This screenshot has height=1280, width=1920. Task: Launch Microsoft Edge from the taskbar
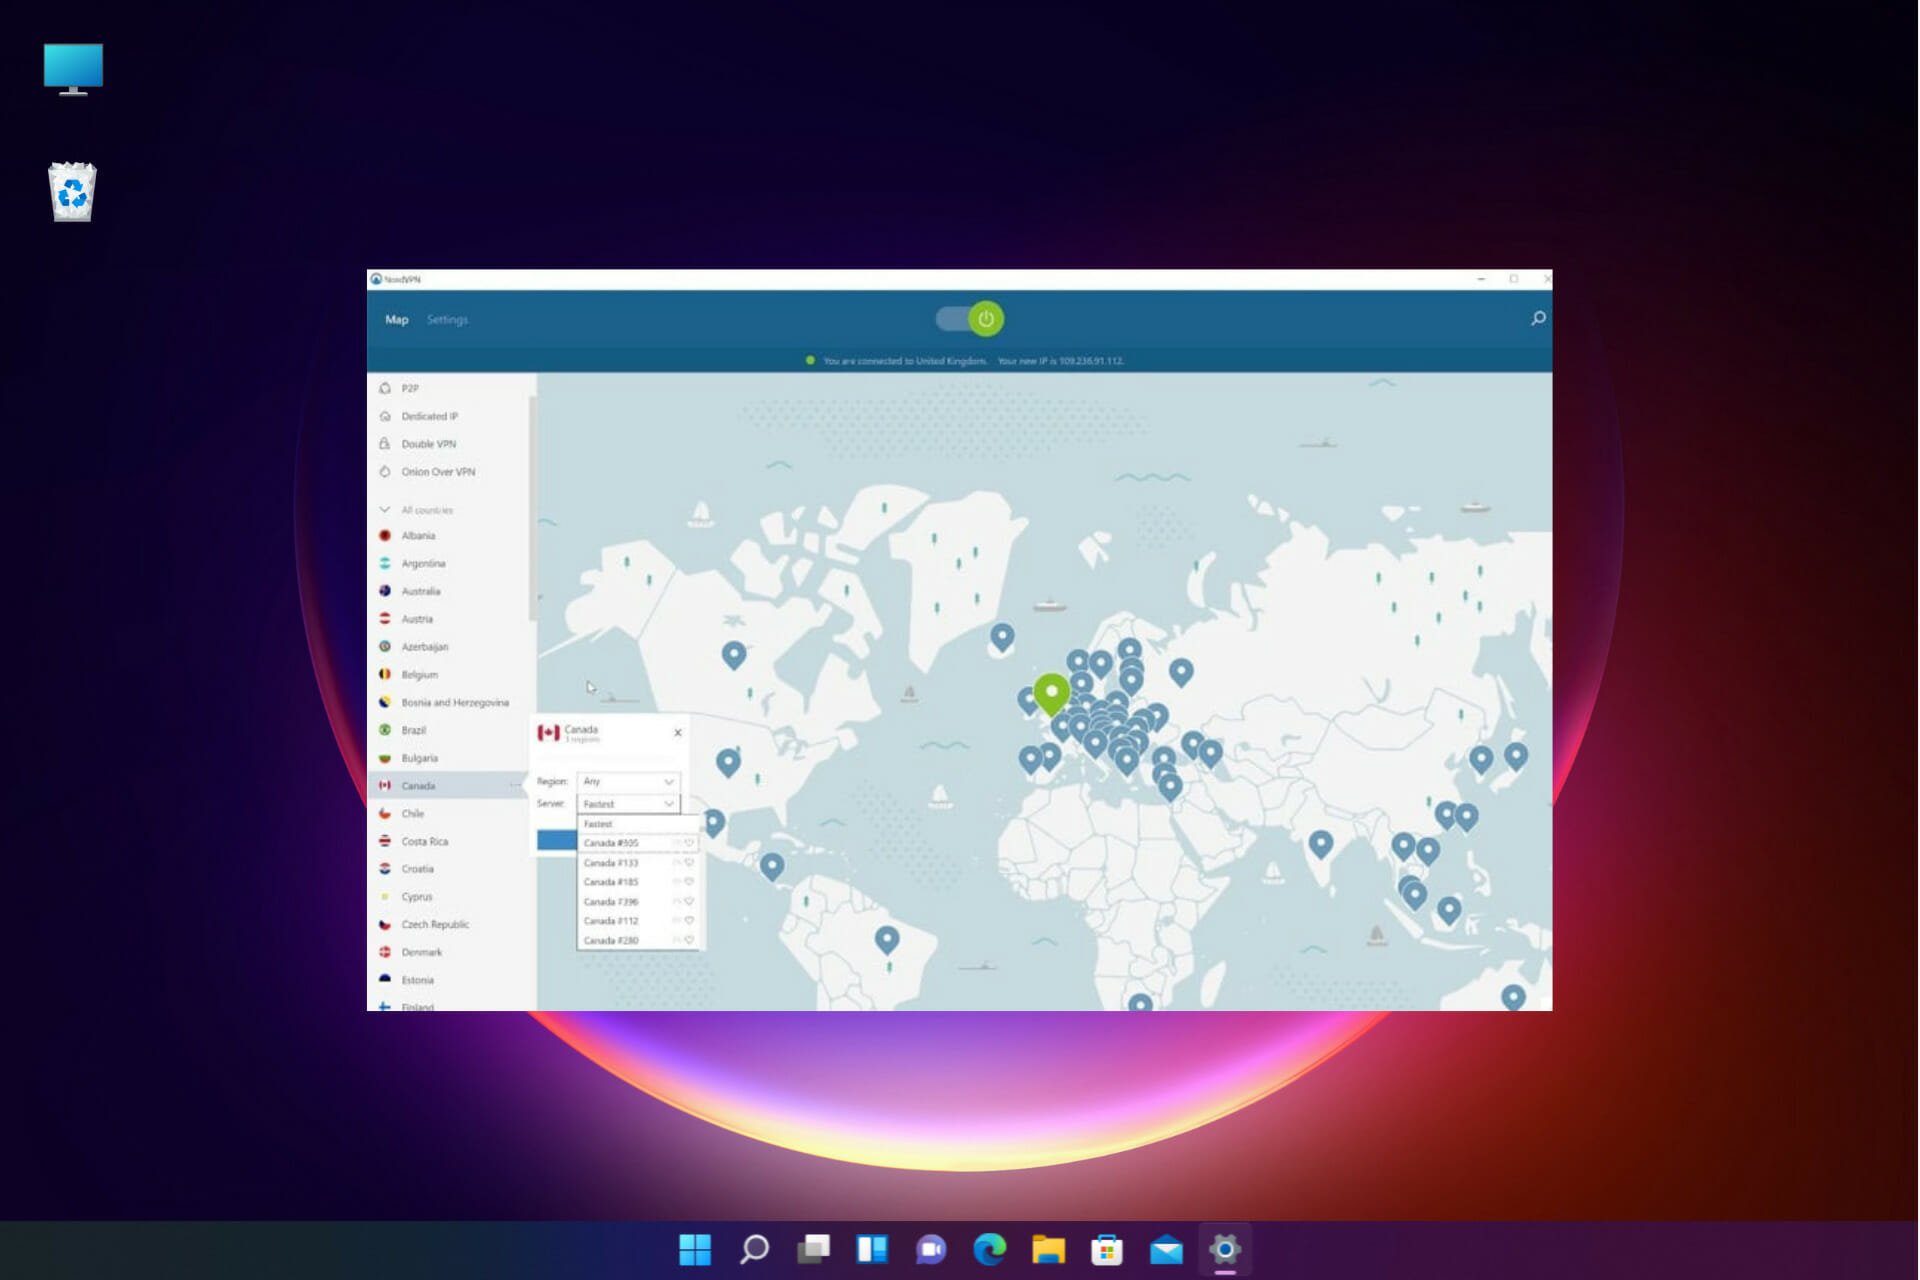pyautogui.click(x=990, y=1249)
